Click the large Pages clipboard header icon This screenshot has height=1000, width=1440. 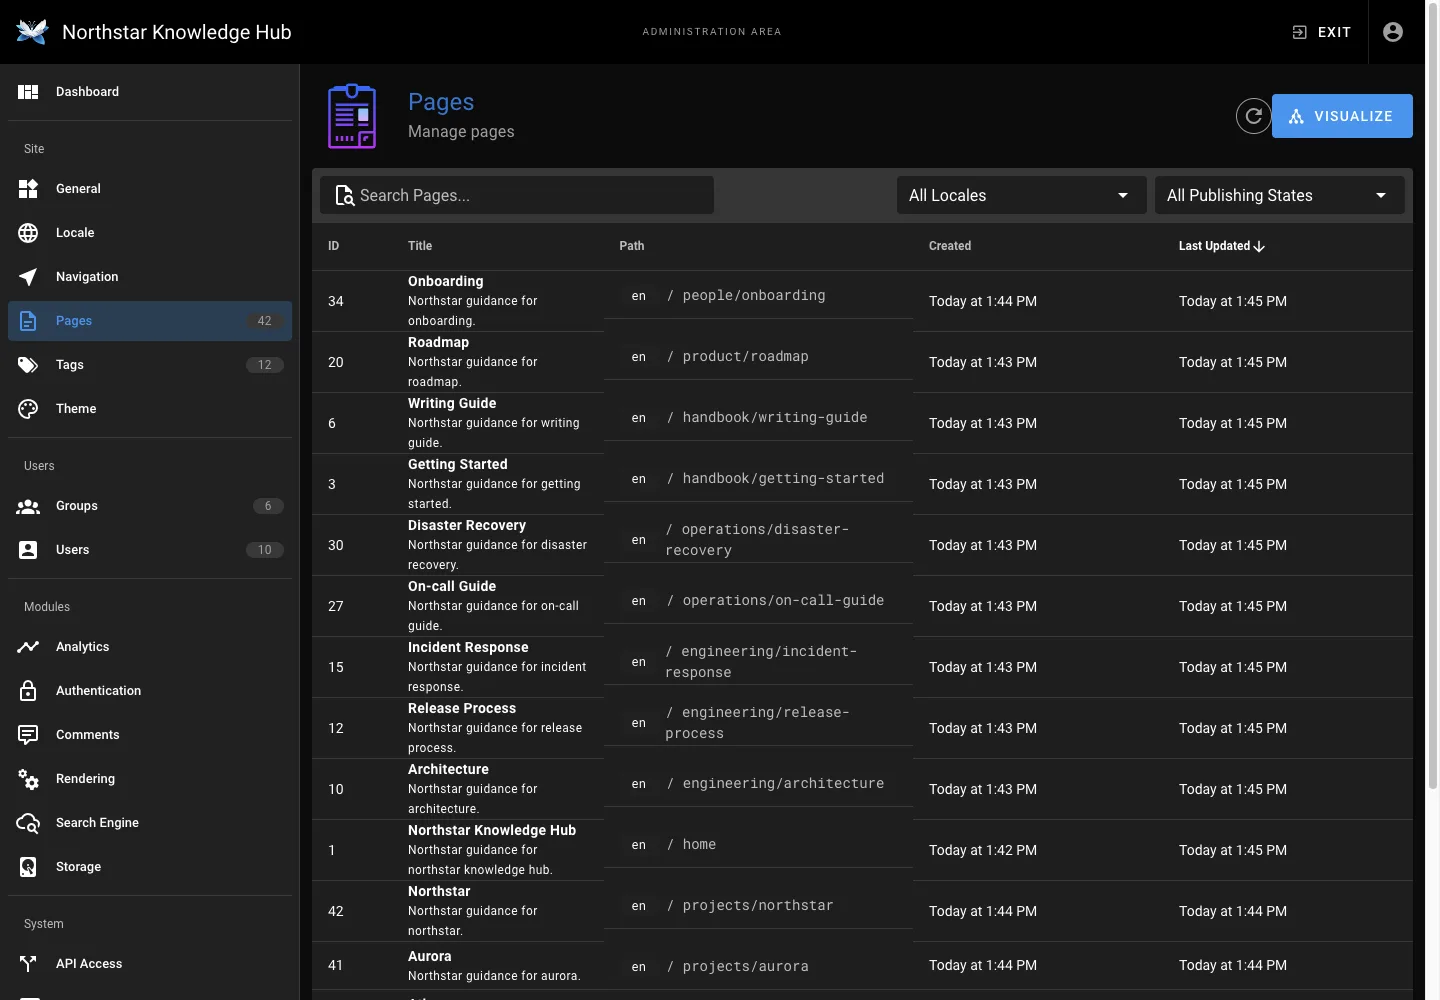tap(352, 116)
